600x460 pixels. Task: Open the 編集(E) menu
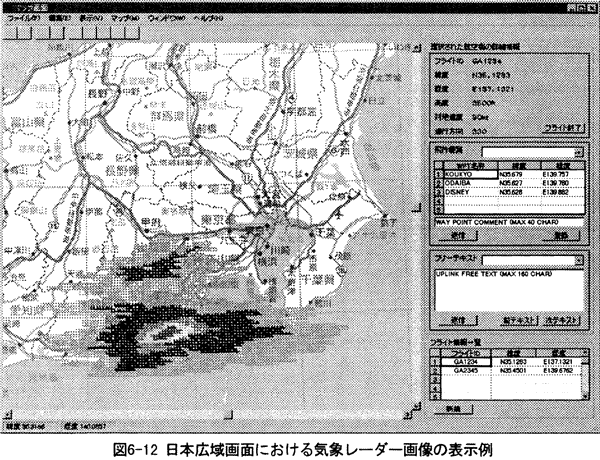pos(60,18)
